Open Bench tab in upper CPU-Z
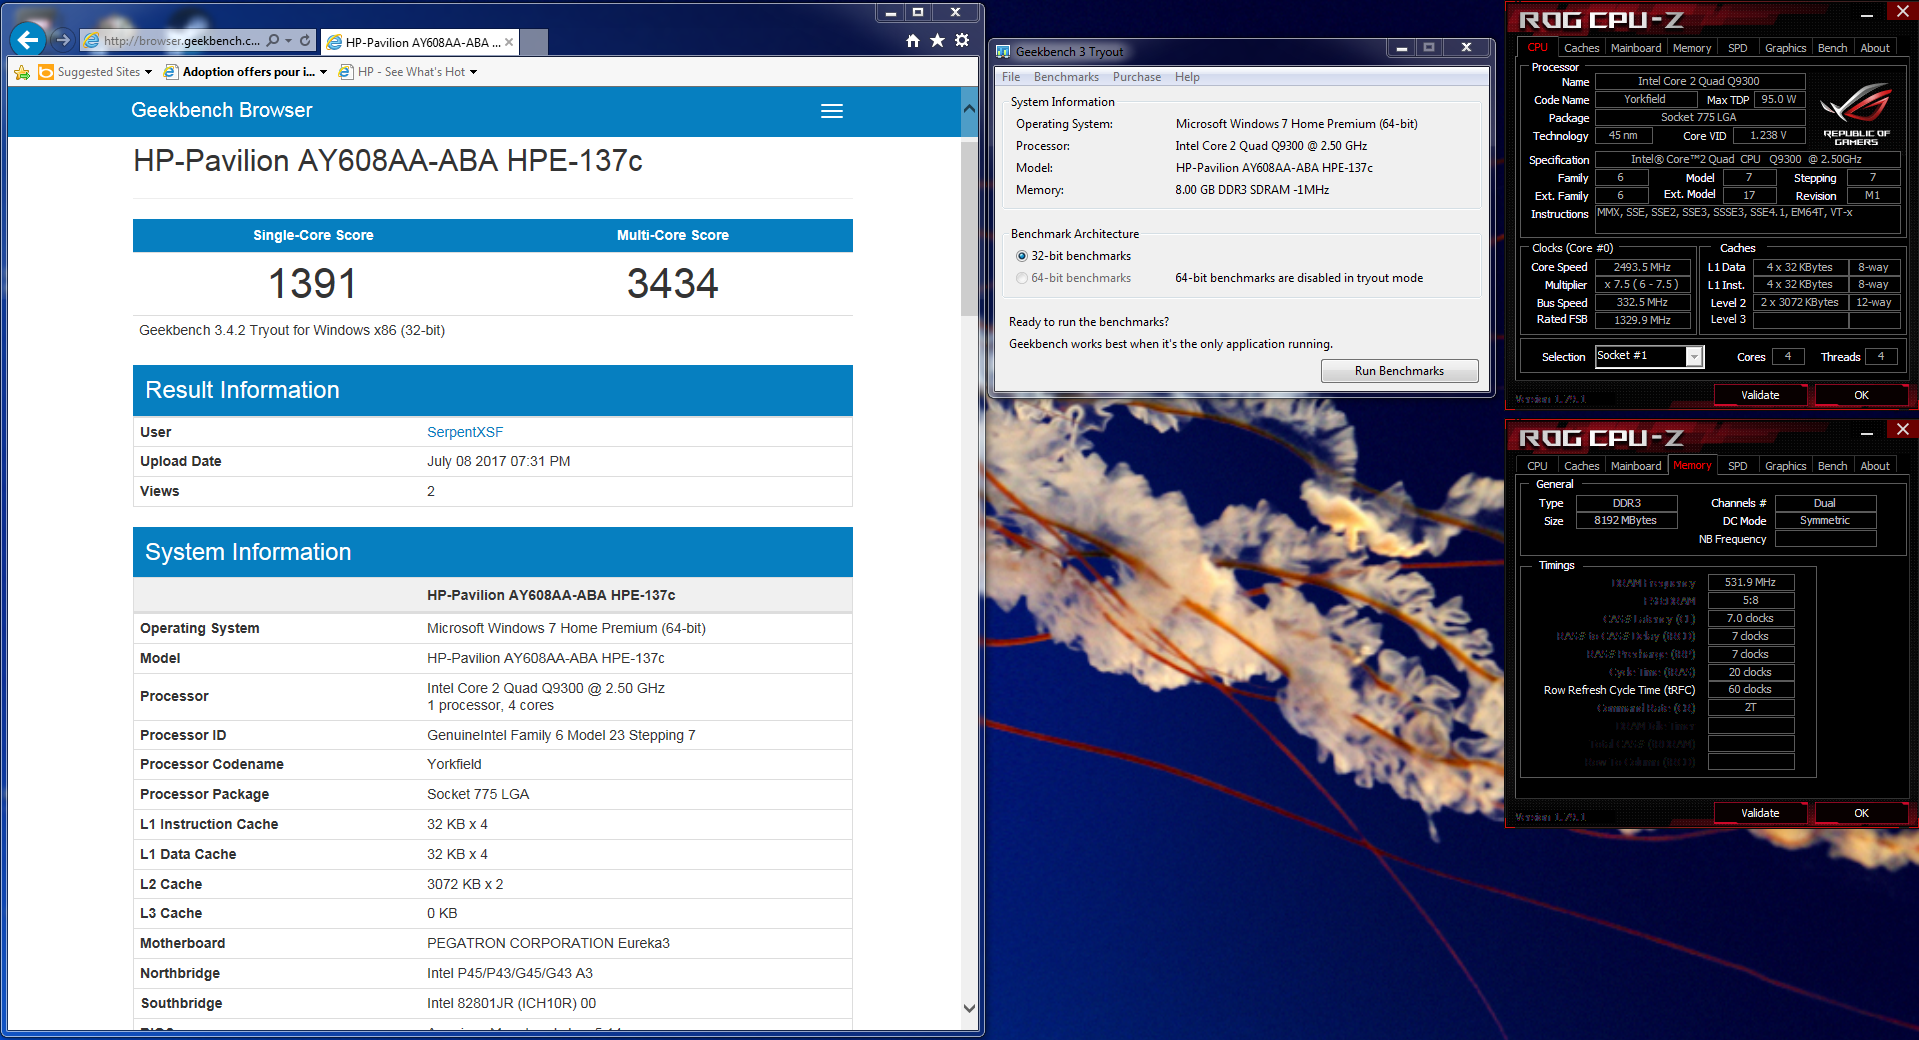 tap(1832, 48)
